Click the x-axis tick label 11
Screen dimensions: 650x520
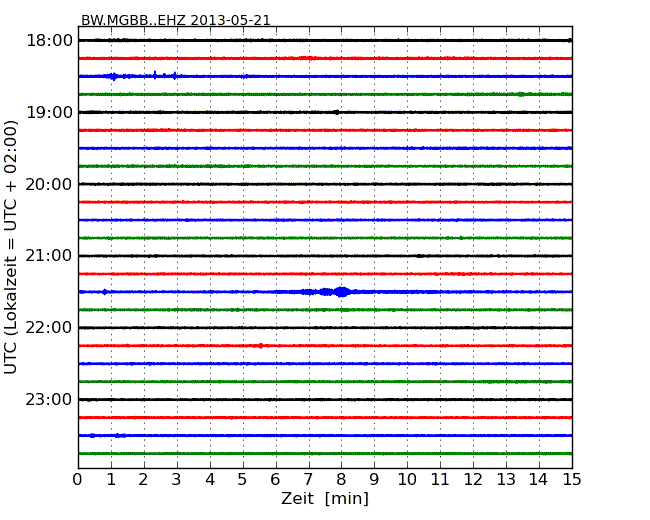(x=440, y=480)
